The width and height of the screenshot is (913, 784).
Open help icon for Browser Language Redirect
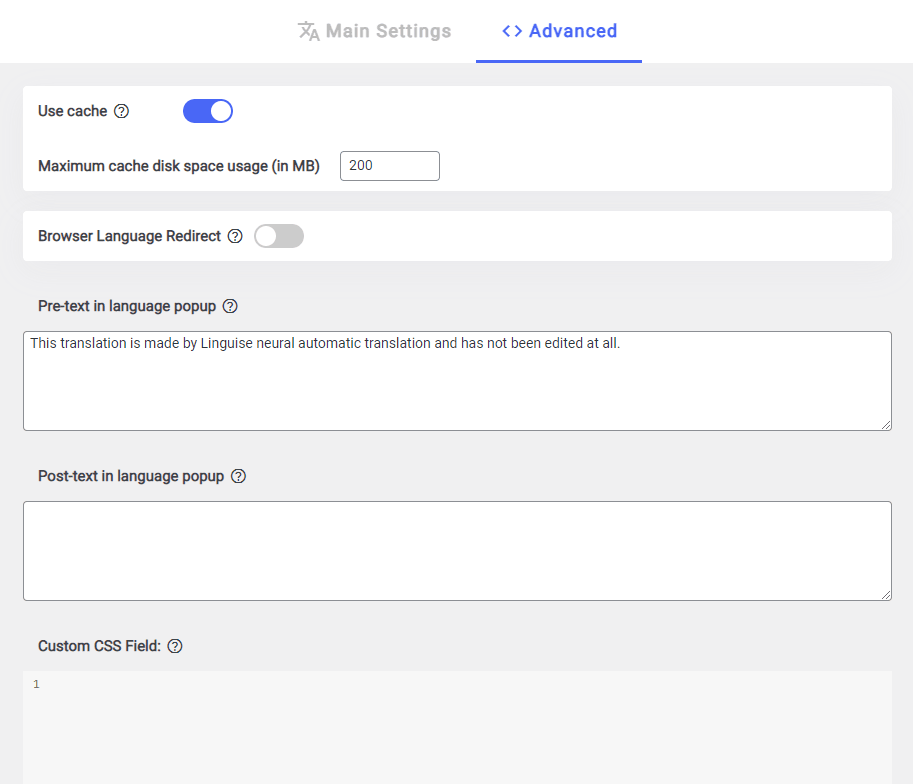(x=235, y=236)
